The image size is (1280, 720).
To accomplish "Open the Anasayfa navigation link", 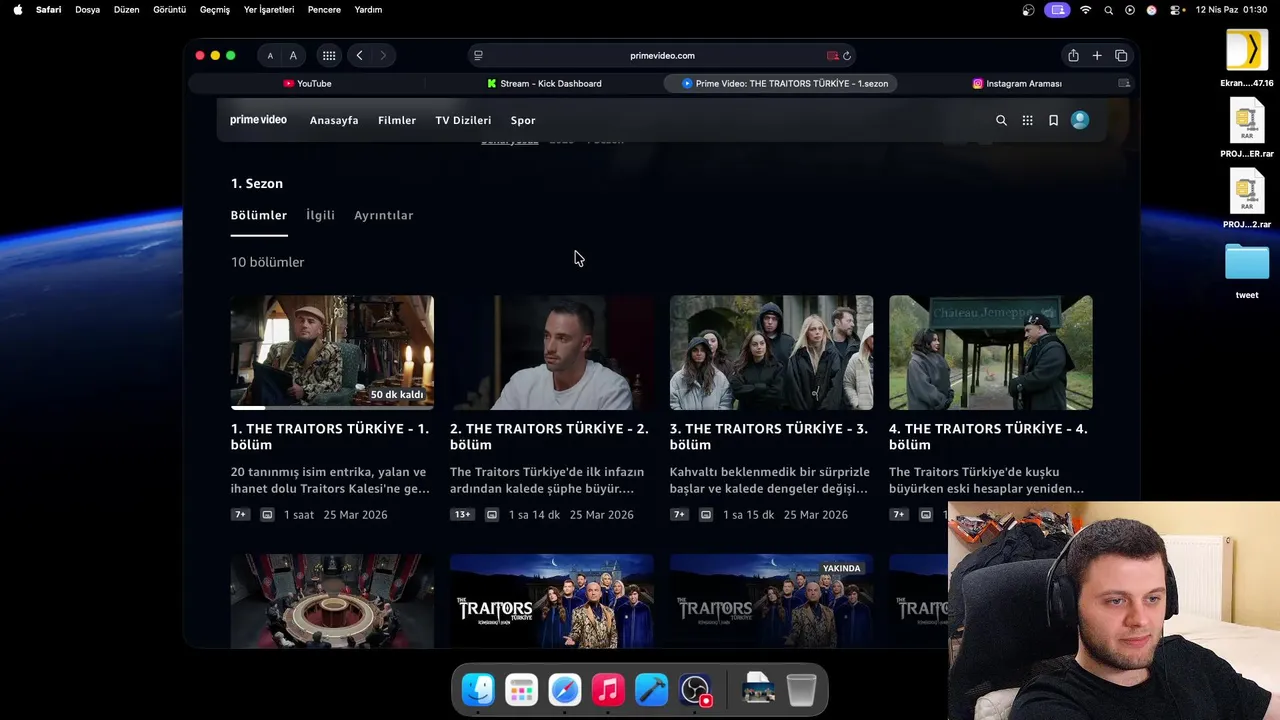I will [334, 120].
